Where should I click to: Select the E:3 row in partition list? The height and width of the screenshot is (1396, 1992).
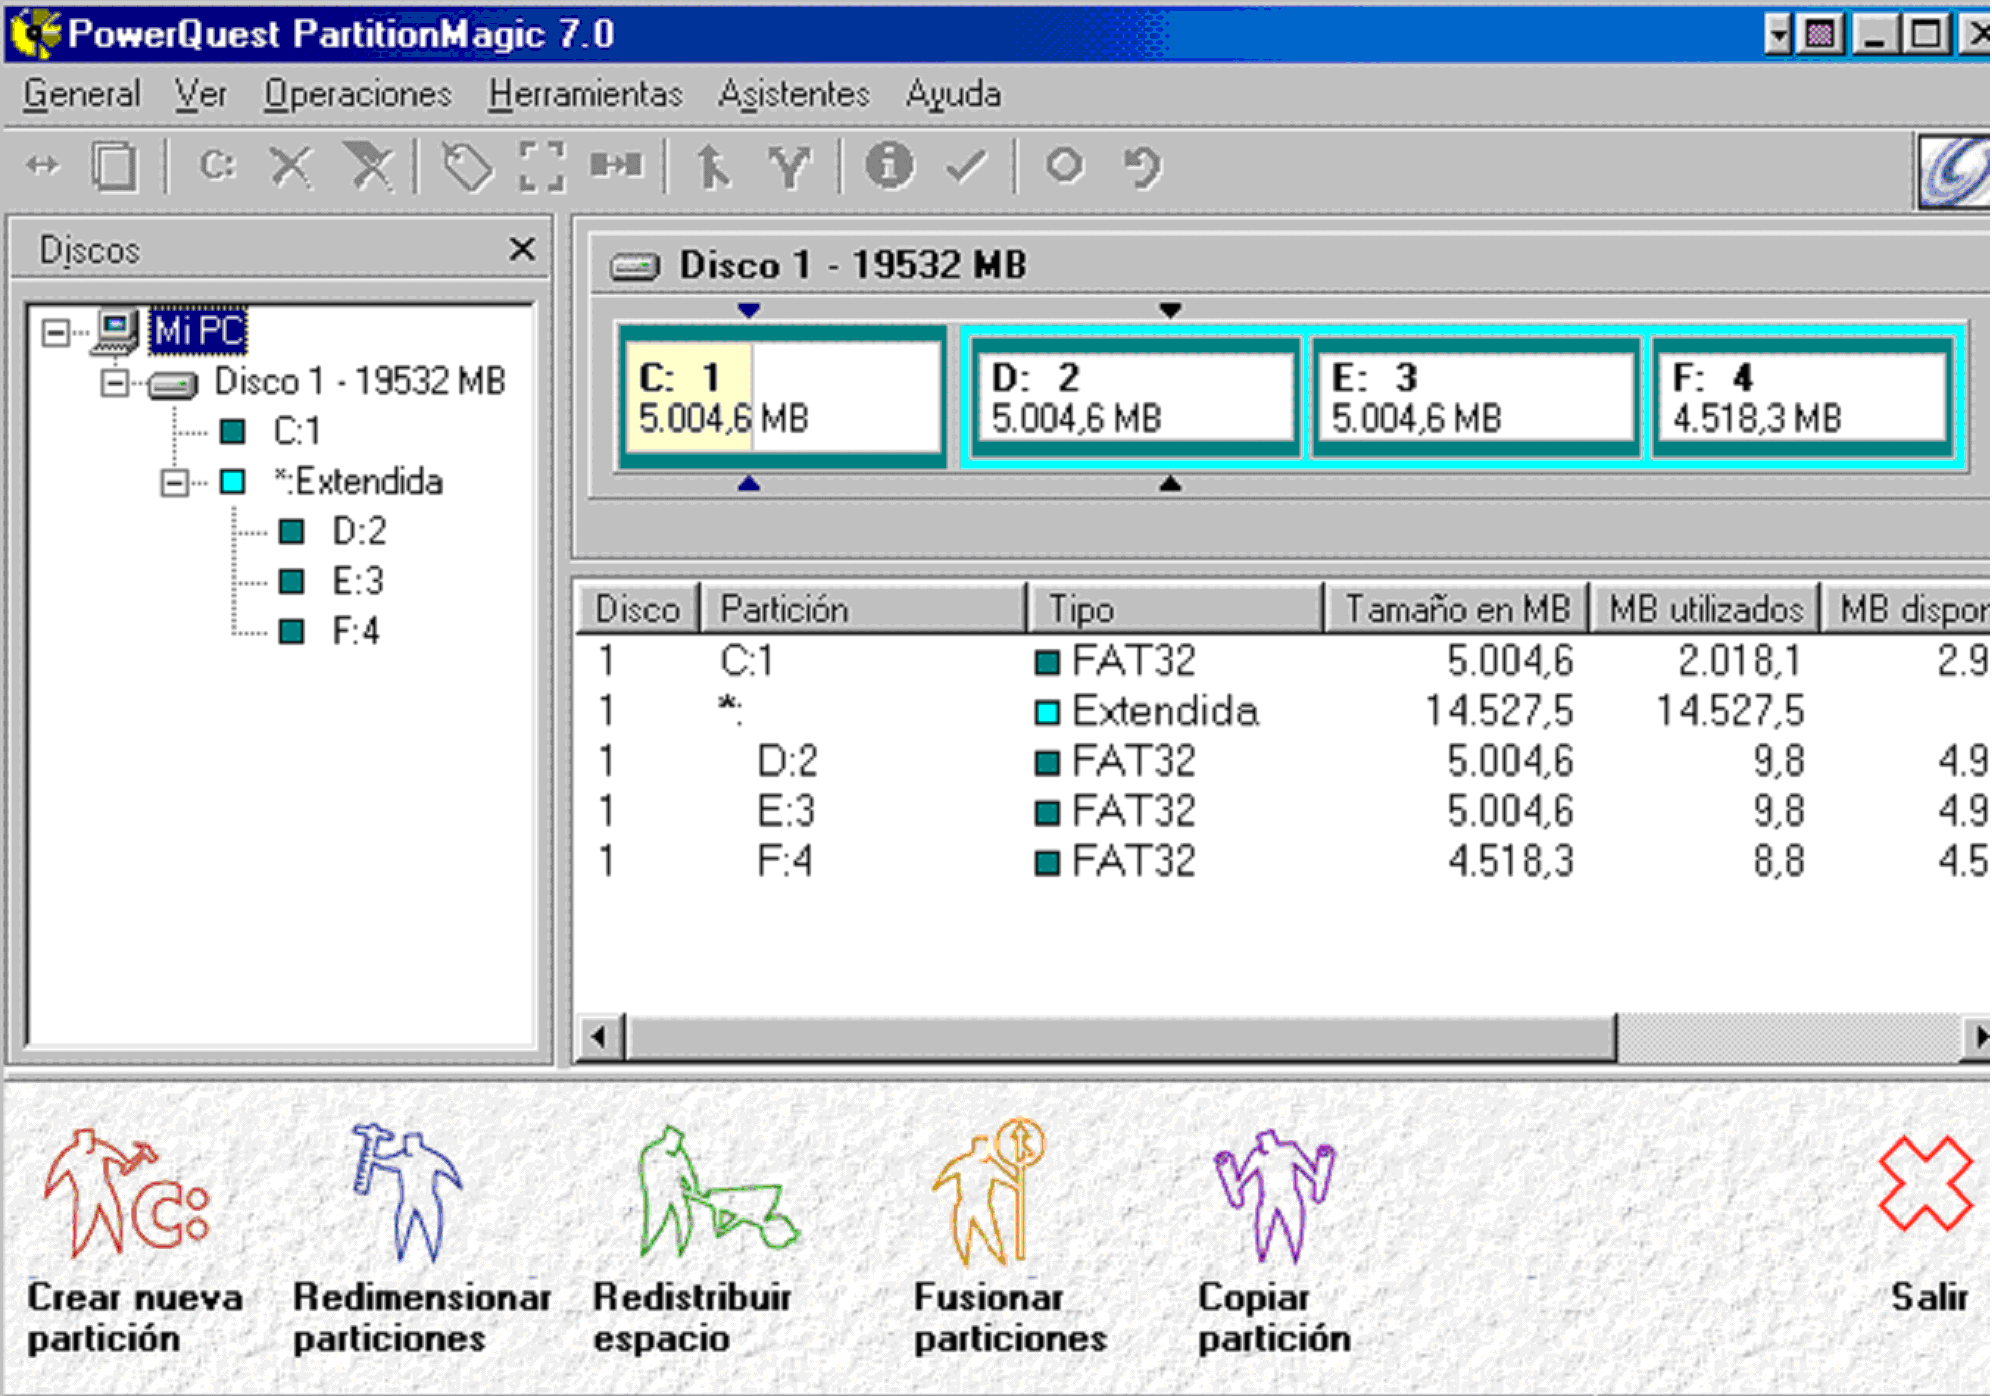tap(1284, 811)
